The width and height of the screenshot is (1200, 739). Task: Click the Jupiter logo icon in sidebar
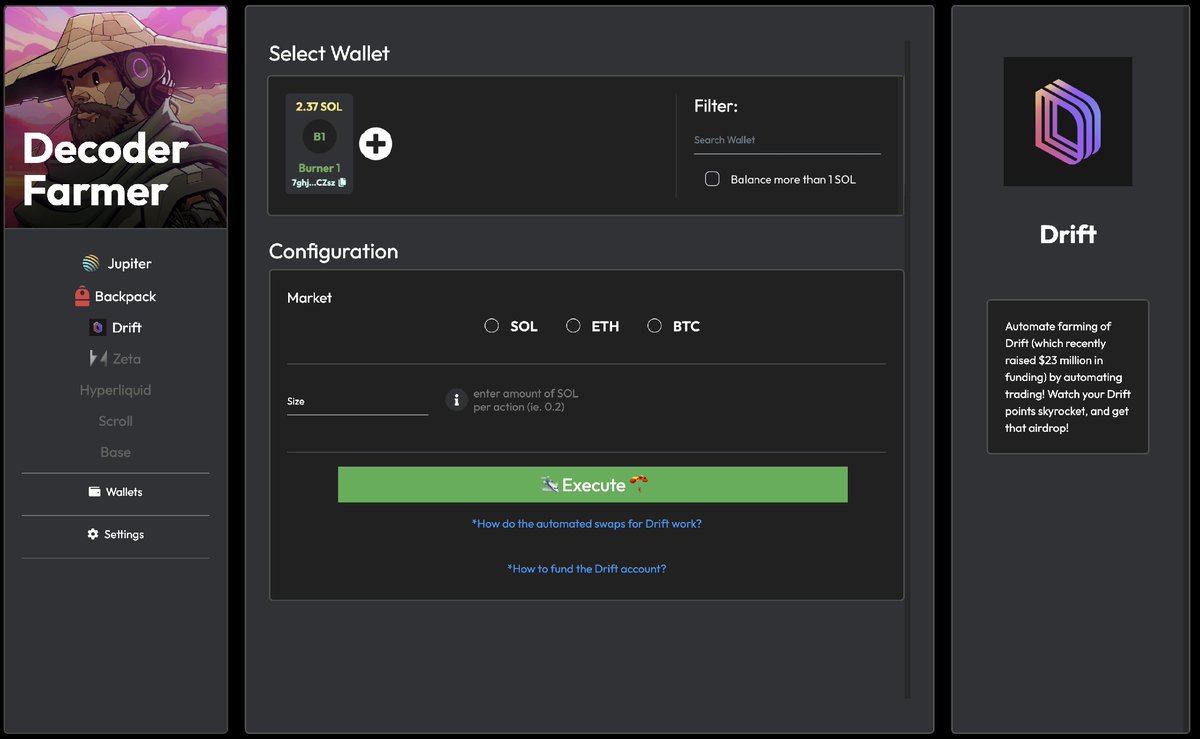(x=91, y=264)
